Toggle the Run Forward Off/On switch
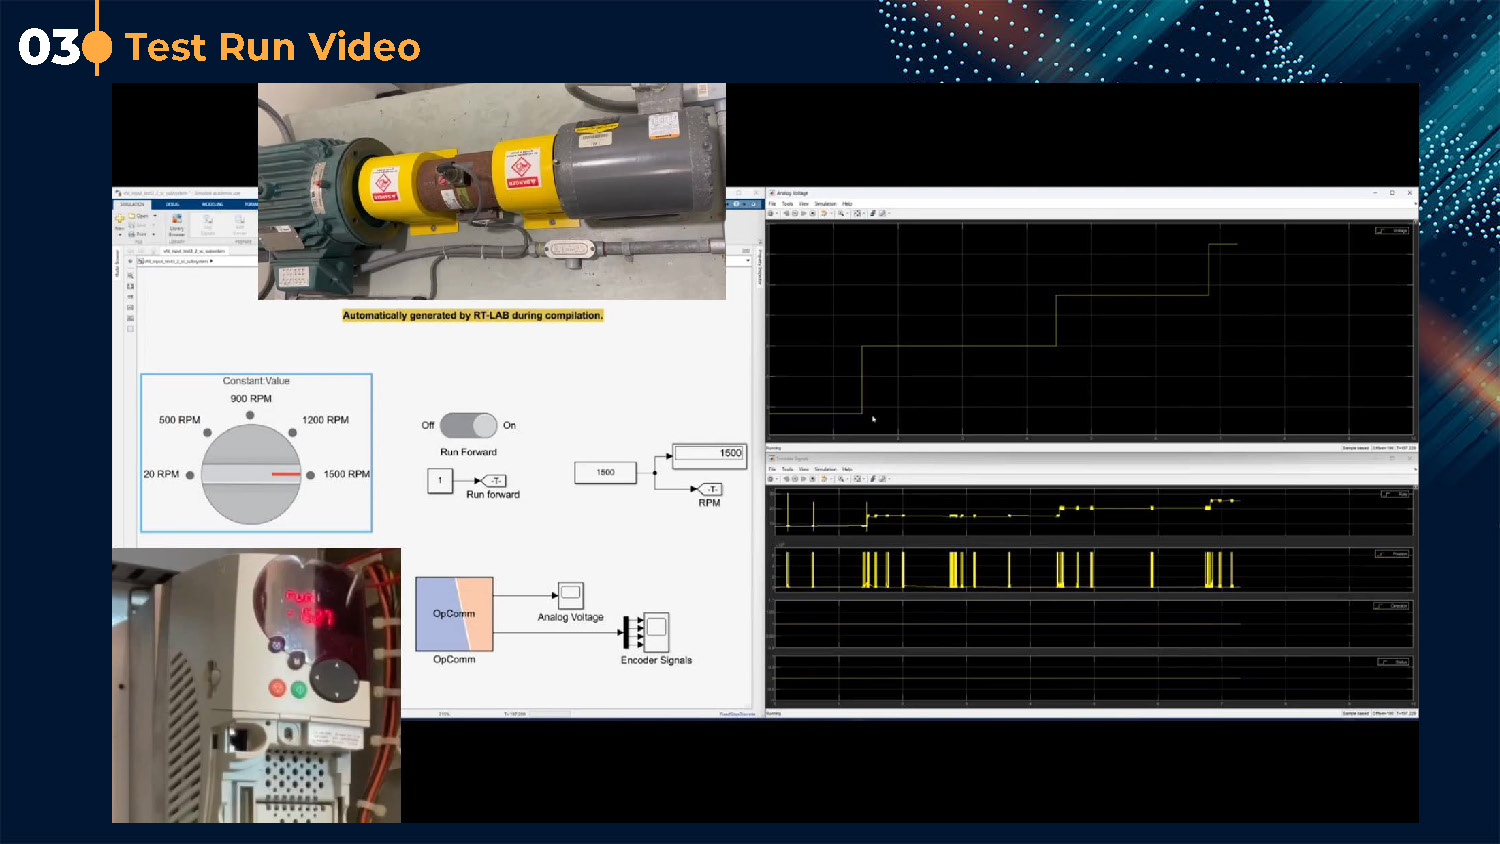The height and width of the screenshot is (844, 1500). 468,425
